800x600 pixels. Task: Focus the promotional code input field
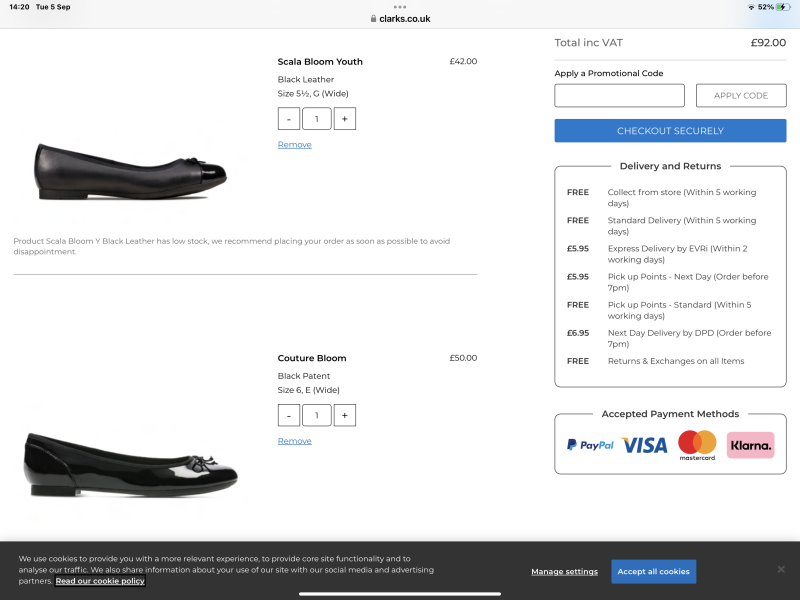point(619,95)
